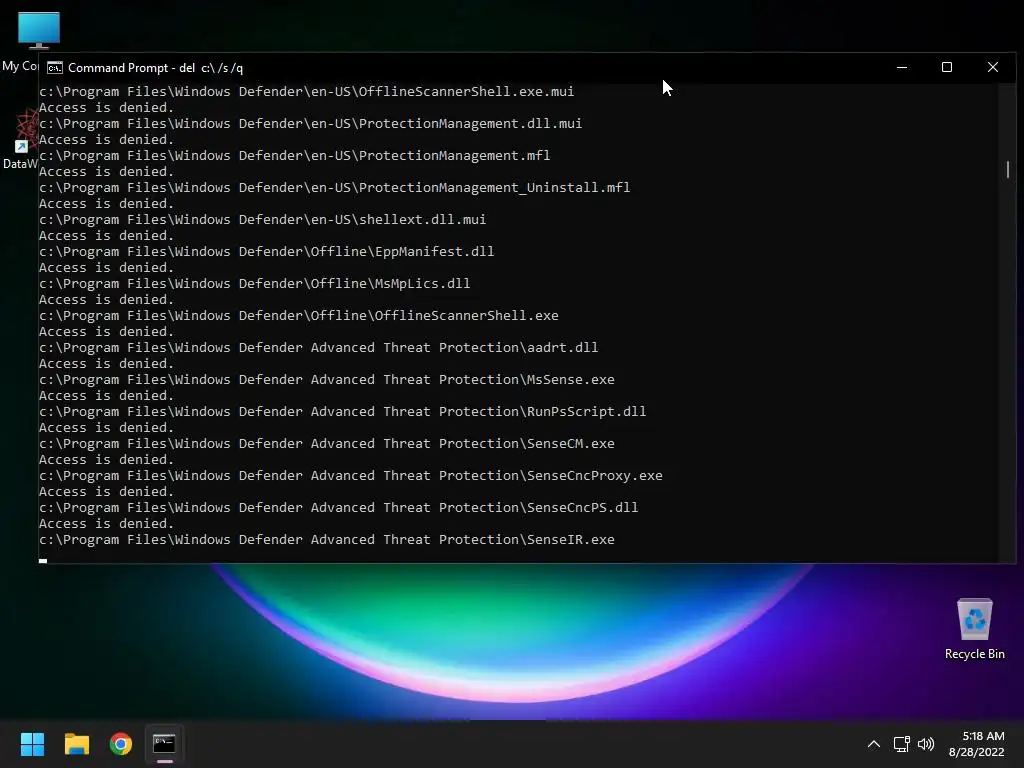This screenshot has width=1024, height=768.
Task: Click the RunPsScript.dll path line
Action: tap(342, 411)
